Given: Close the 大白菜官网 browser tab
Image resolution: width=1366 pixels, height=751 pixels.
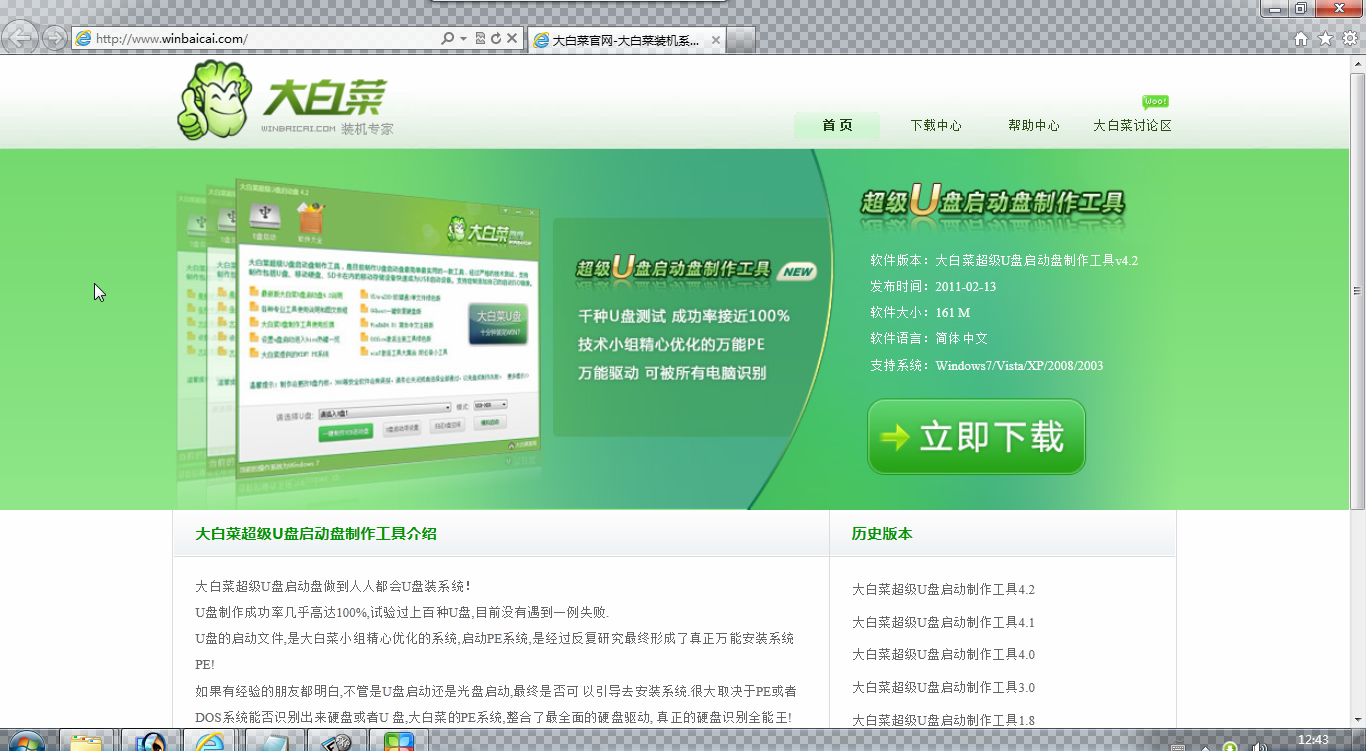Looking at the screenshot, I should (716, 40).
